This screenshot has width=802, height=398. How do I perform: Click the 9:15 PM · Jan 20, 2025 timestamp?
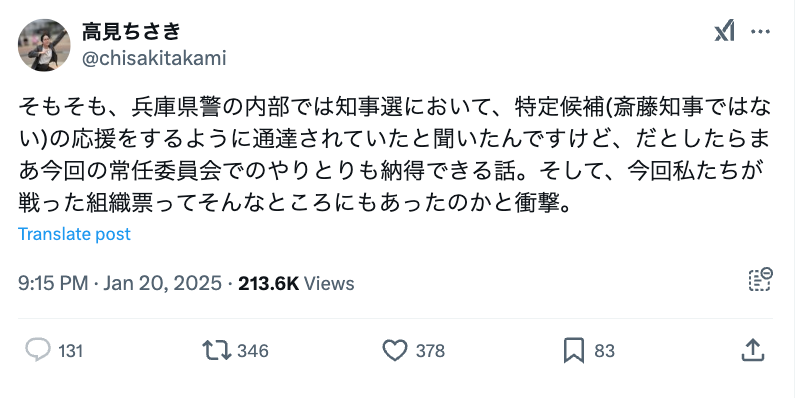point(120,283)
